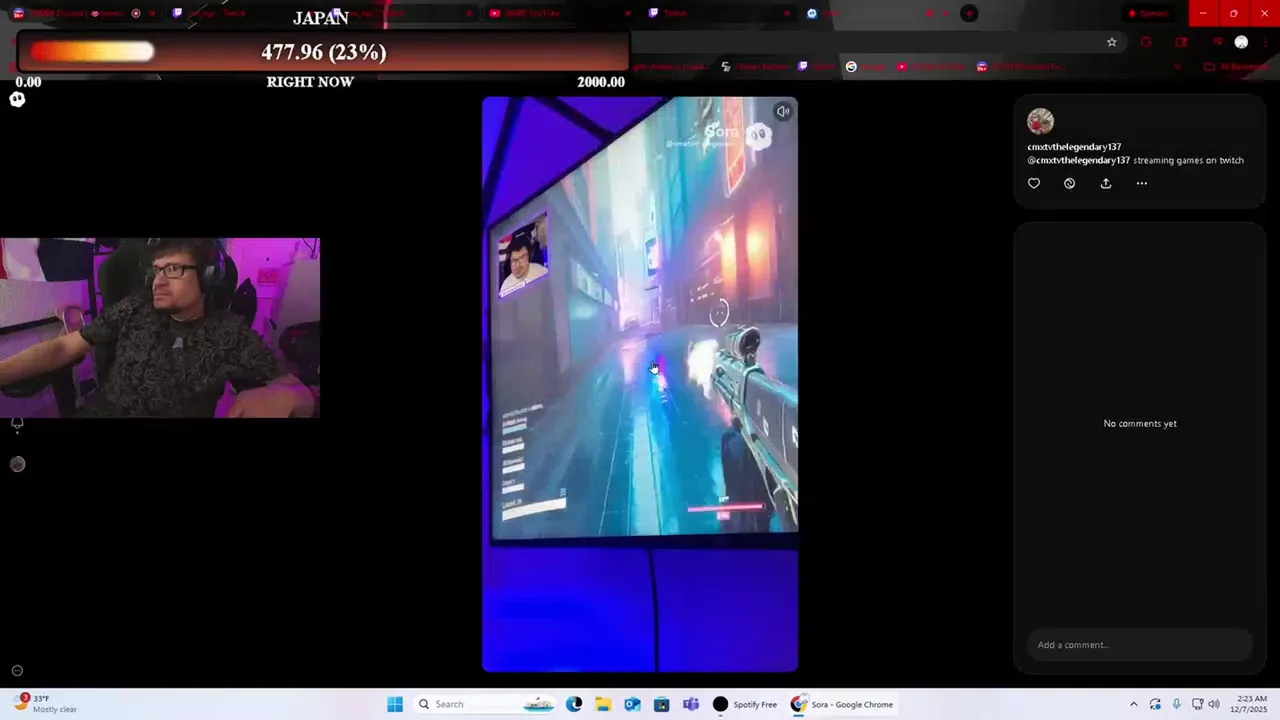Open a new Chrome tab with plus button
1280x720 pixels.
(x=968, y=13)
